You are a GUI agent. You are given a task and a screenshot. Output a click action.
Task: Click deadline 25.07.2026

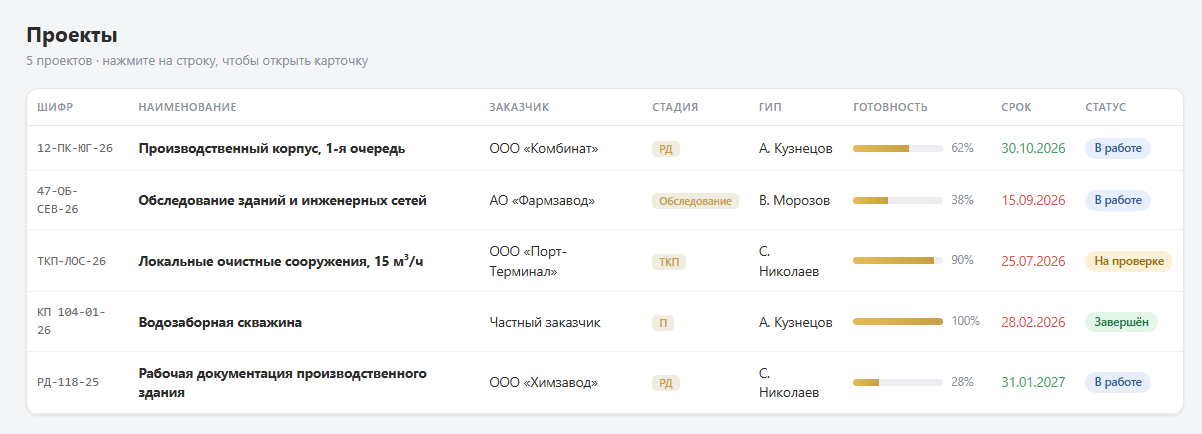pos(1033,261)
